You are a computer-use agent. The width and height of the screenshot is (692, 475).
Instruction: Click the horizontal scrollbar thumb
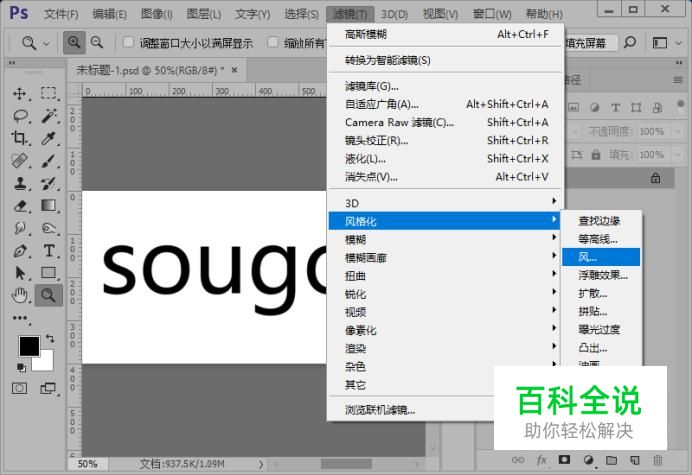346,464
